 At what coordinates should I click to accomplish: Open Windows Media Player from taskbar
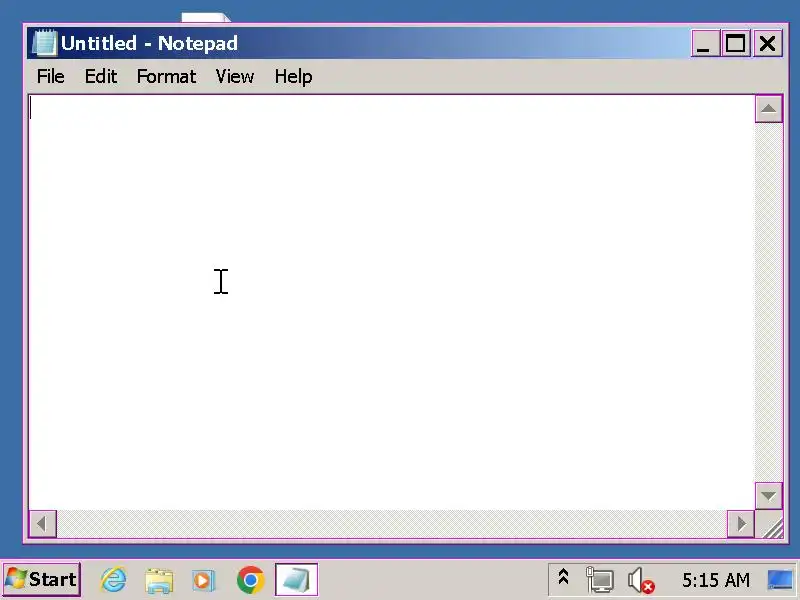[x=203, y=580]
